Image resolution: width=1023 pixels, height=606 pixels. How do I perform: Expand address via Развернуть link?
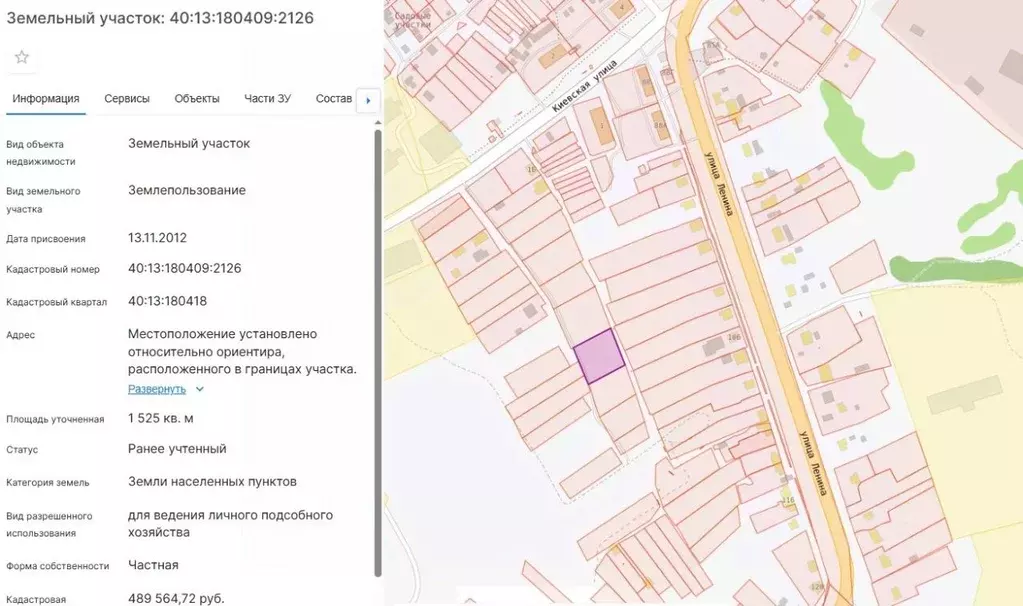(x=157, y=389)
